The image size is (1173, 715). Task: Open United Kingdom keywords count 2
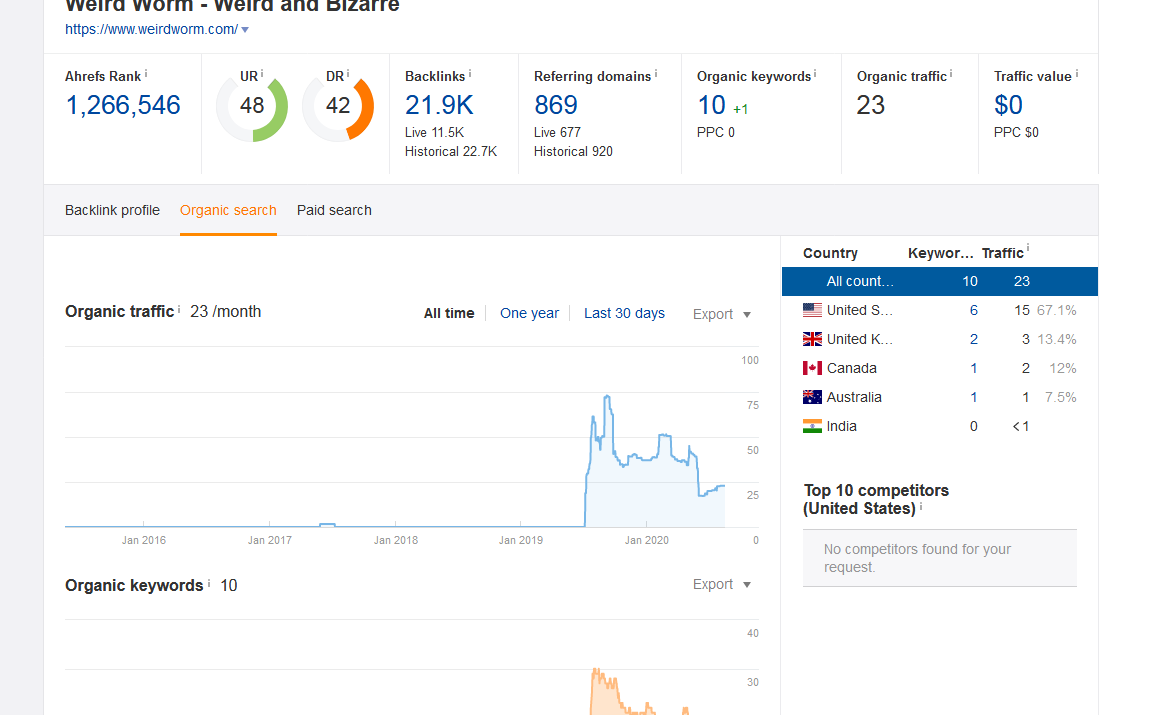click(973, 339)
